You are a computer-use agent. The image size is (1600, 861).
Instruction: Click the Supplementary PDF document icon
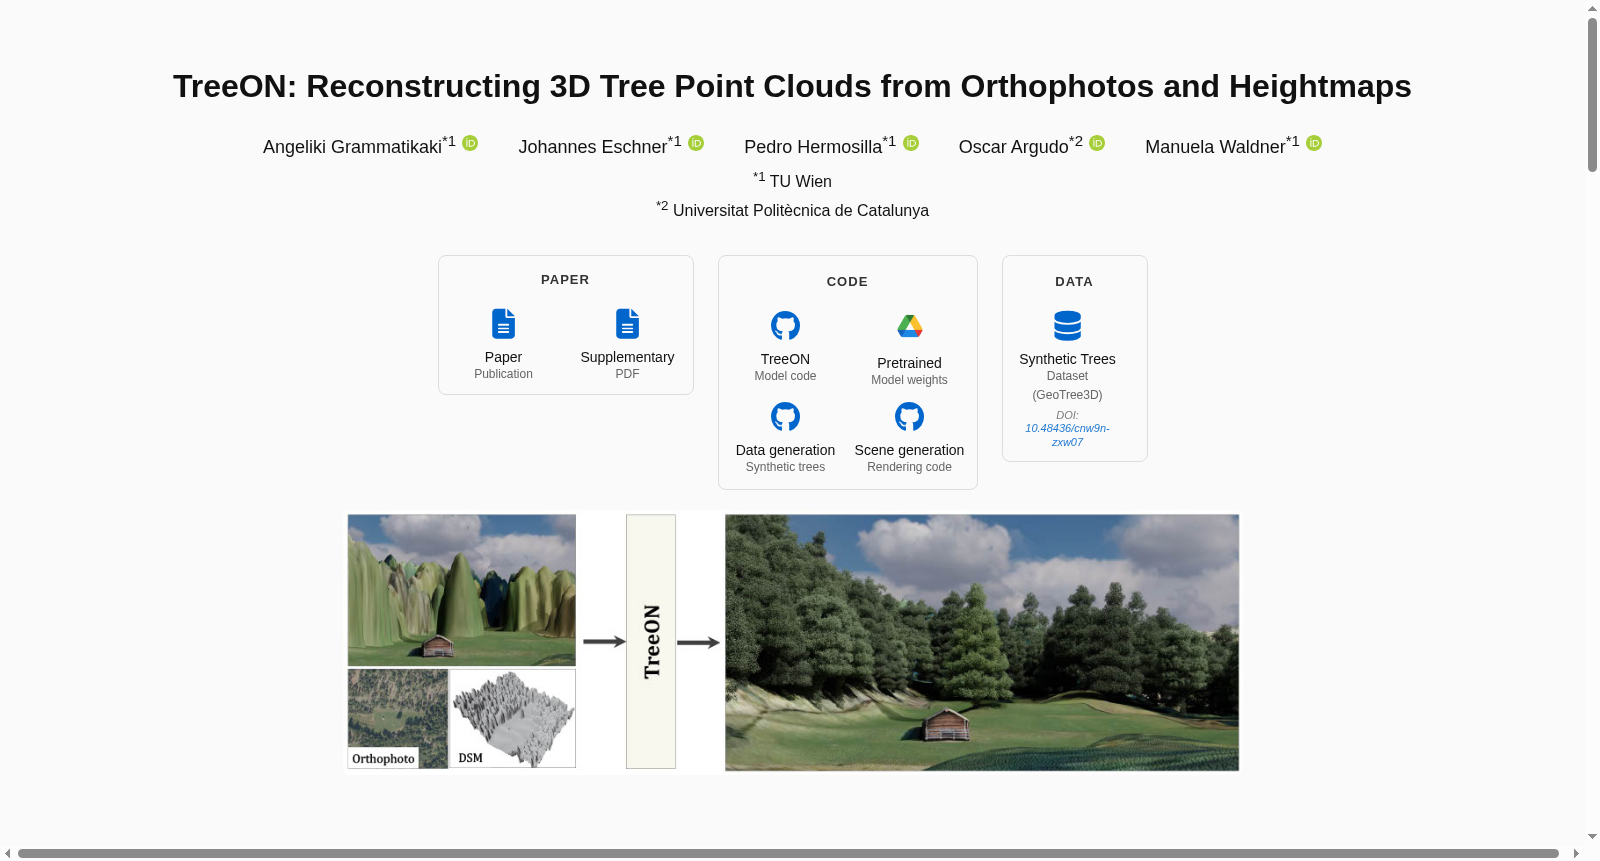click(x=627, y=324)
